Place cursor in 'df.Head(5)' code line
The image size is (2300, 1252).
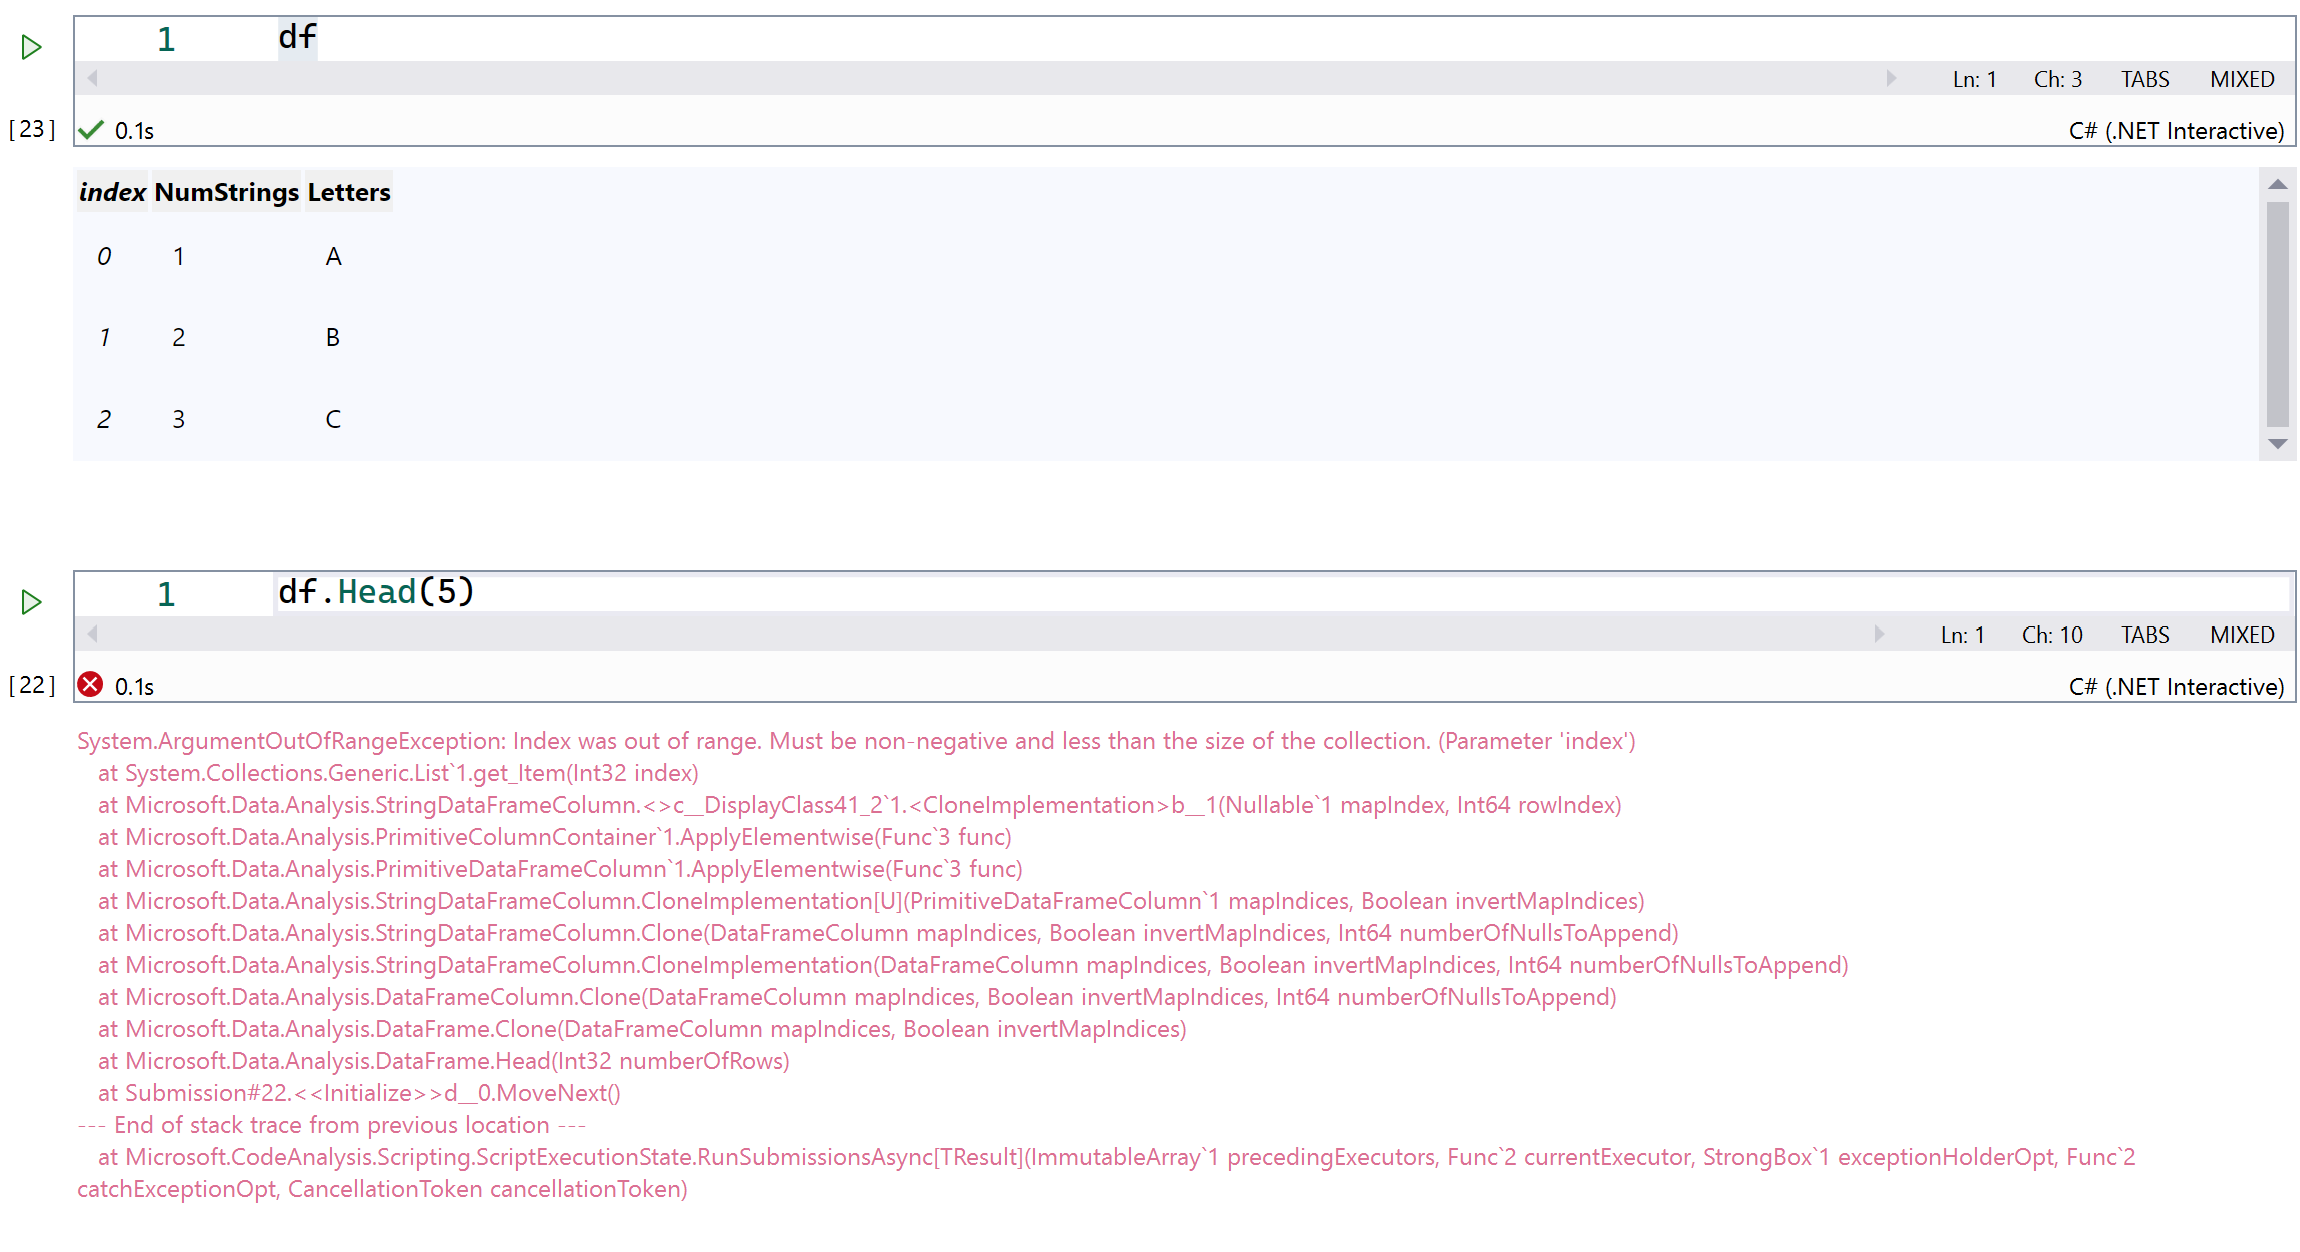coord(376,592)
